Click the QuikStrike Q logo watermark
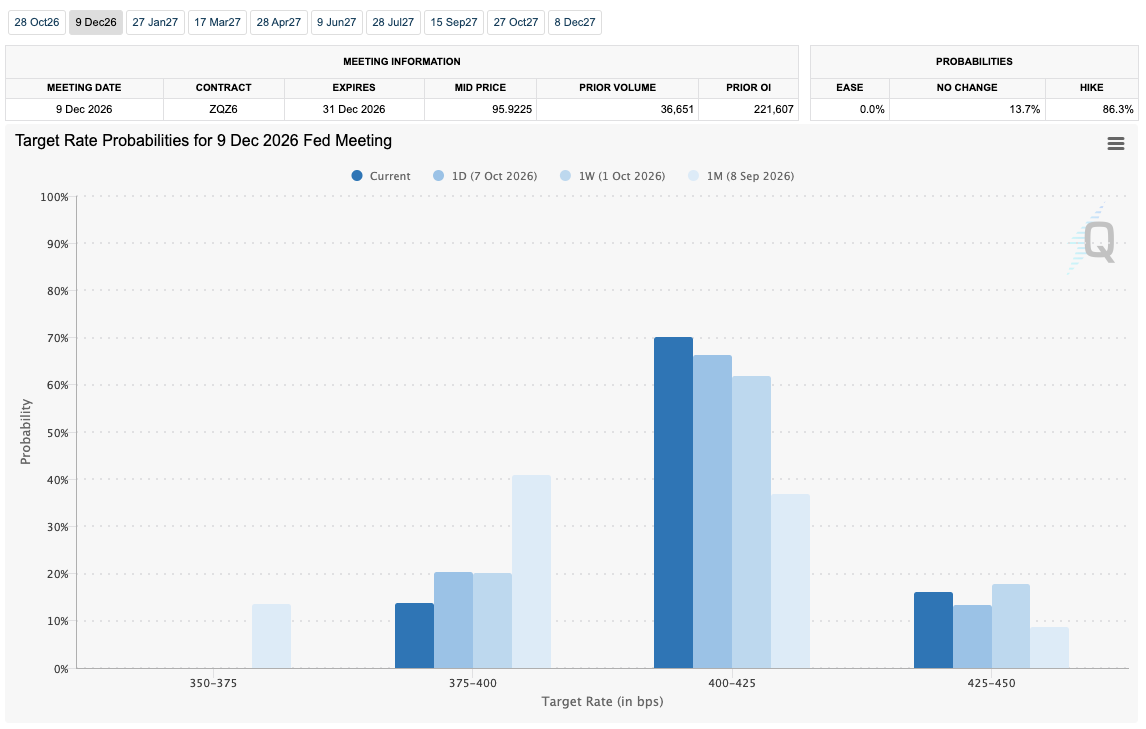The image size is (1146, 729). tap(1093, 241)
